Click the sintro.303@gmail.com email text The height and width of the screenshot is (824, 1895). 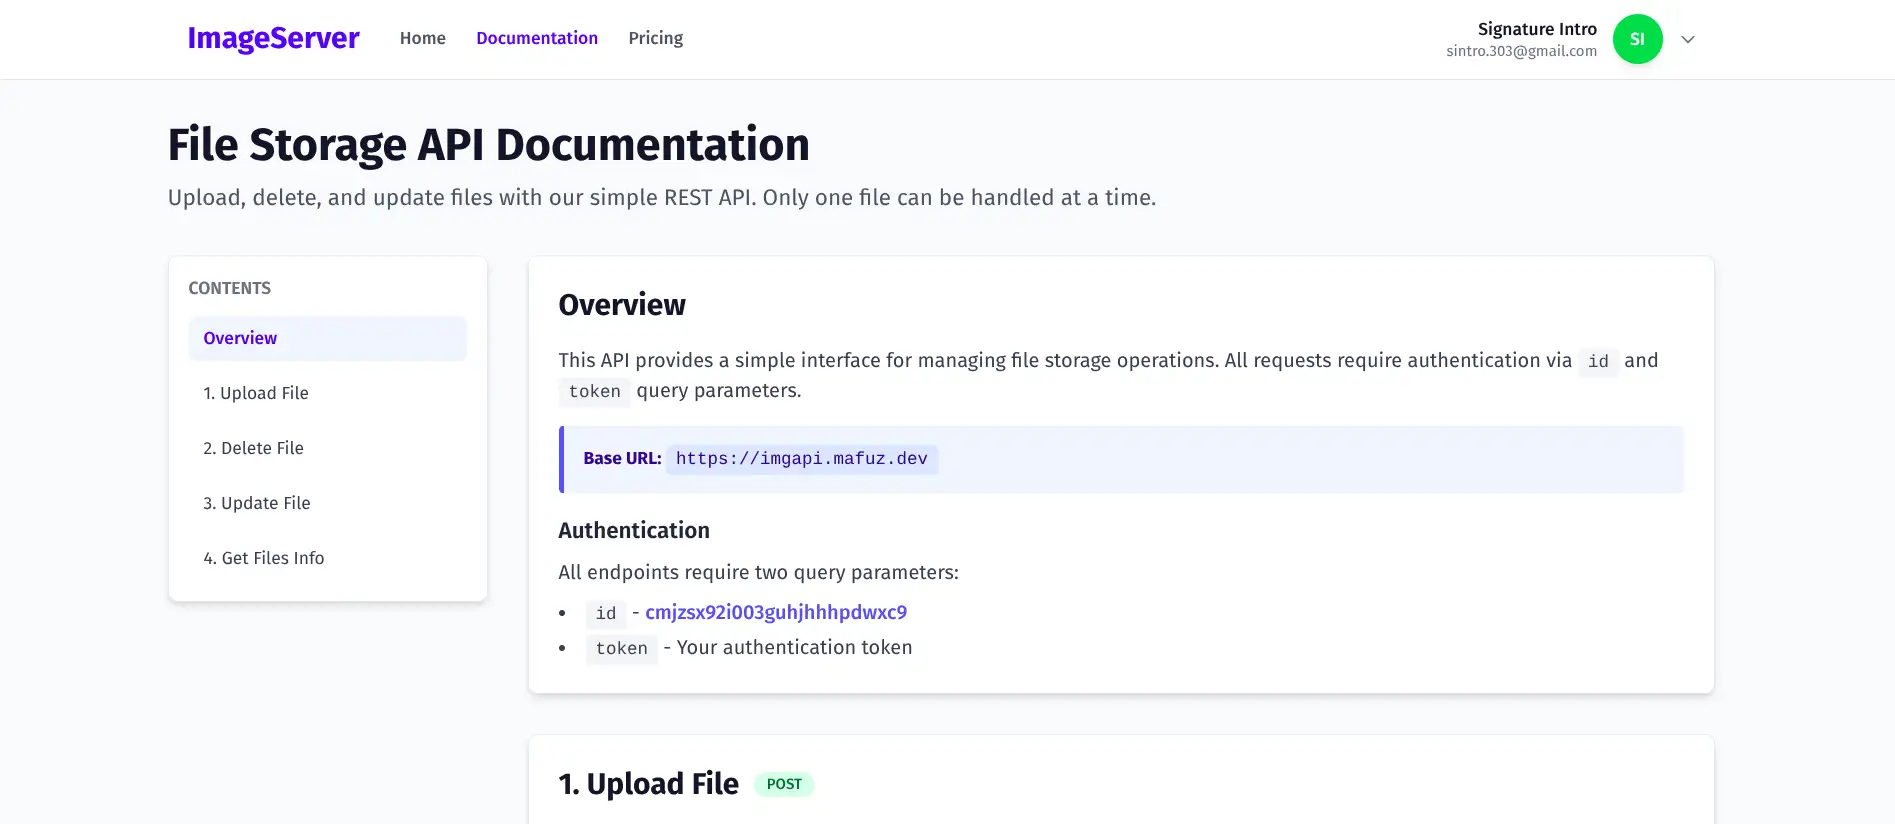(x=1521, y=51)
